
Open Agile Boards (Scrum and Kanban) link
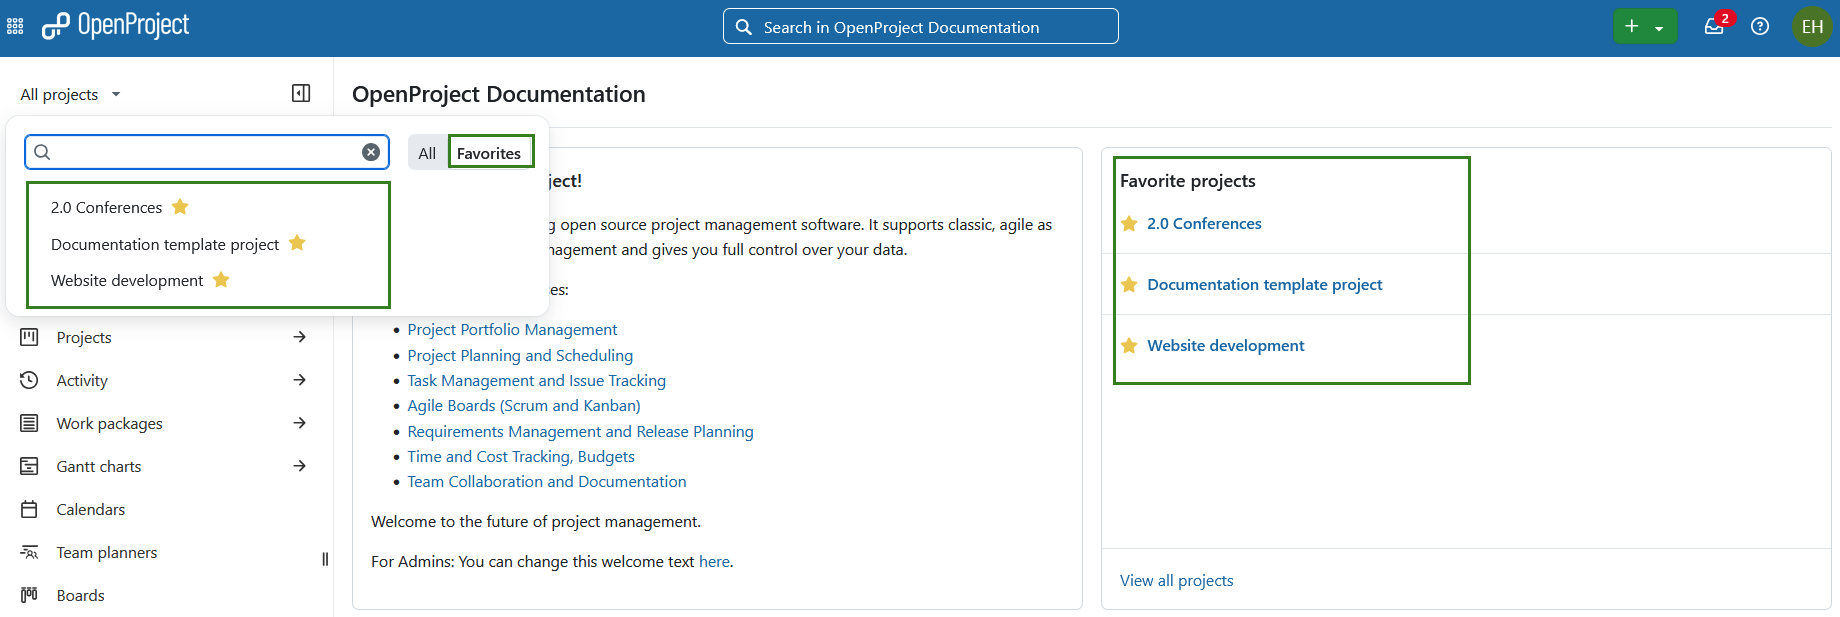pyautogui.click(x=524, y=405)
